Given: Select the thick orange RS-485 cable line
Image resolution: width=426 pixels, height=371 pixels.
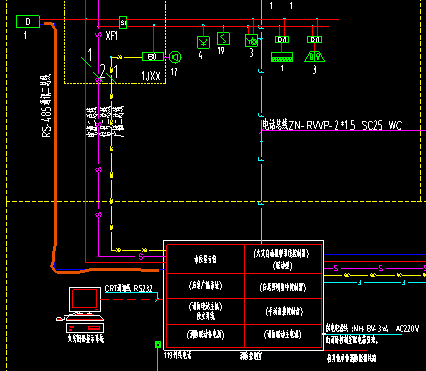Looking at the screenshot, I should (55, 147).
